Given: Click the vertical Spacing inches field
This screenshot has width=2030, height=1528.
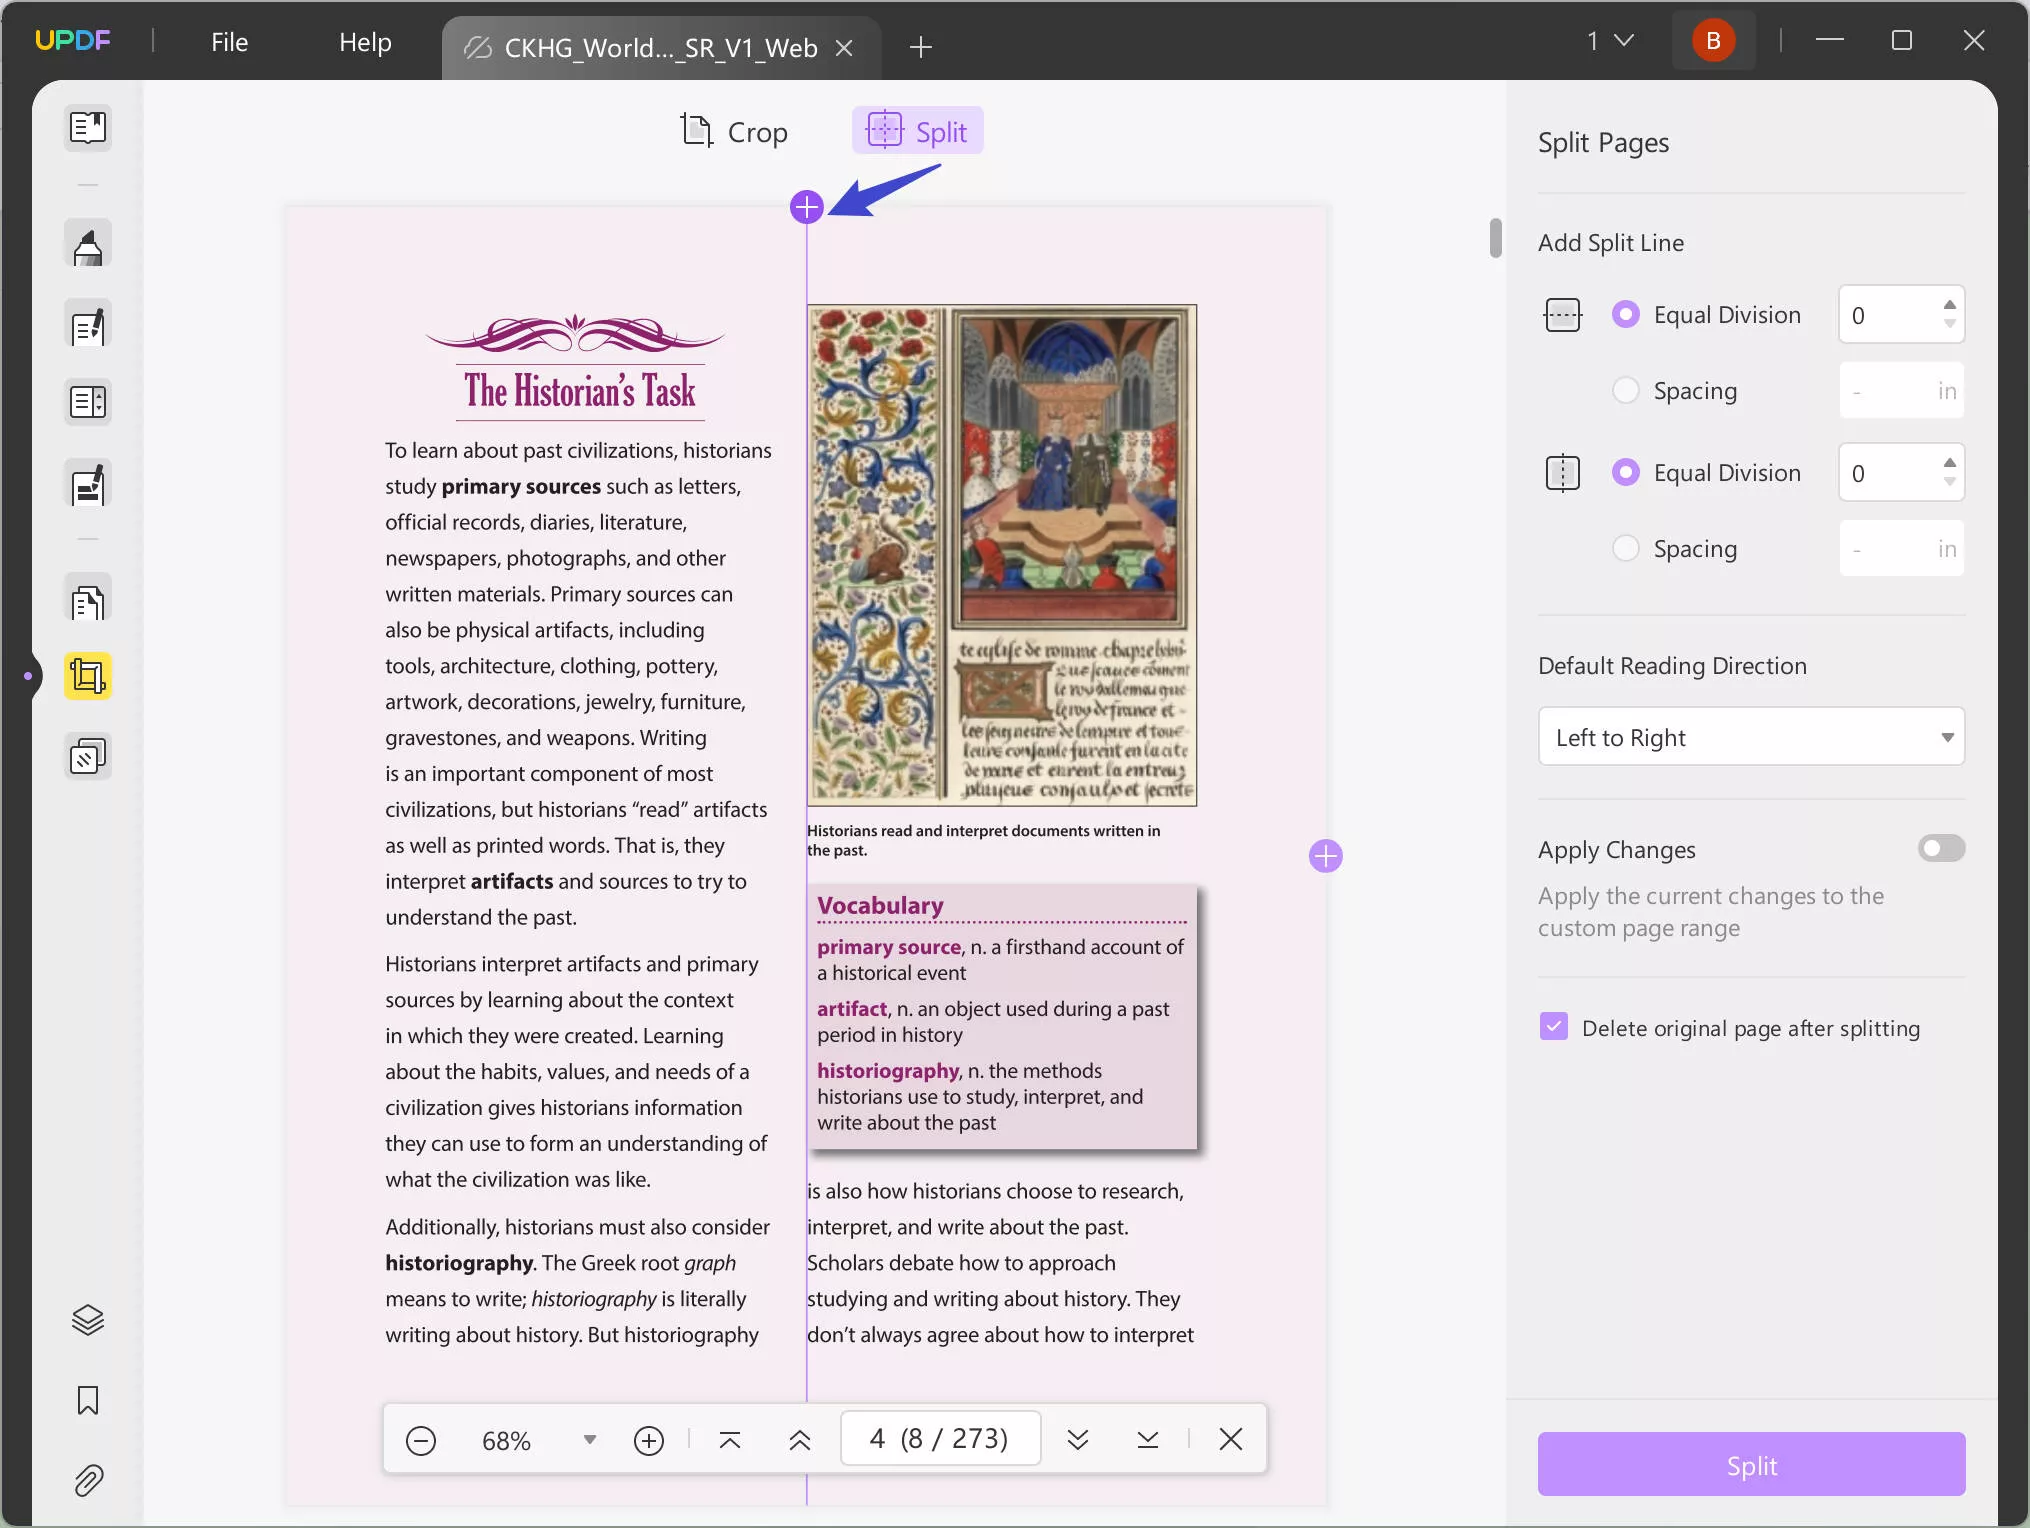Looking at the screenshot, I should (x=1901, y=549).
